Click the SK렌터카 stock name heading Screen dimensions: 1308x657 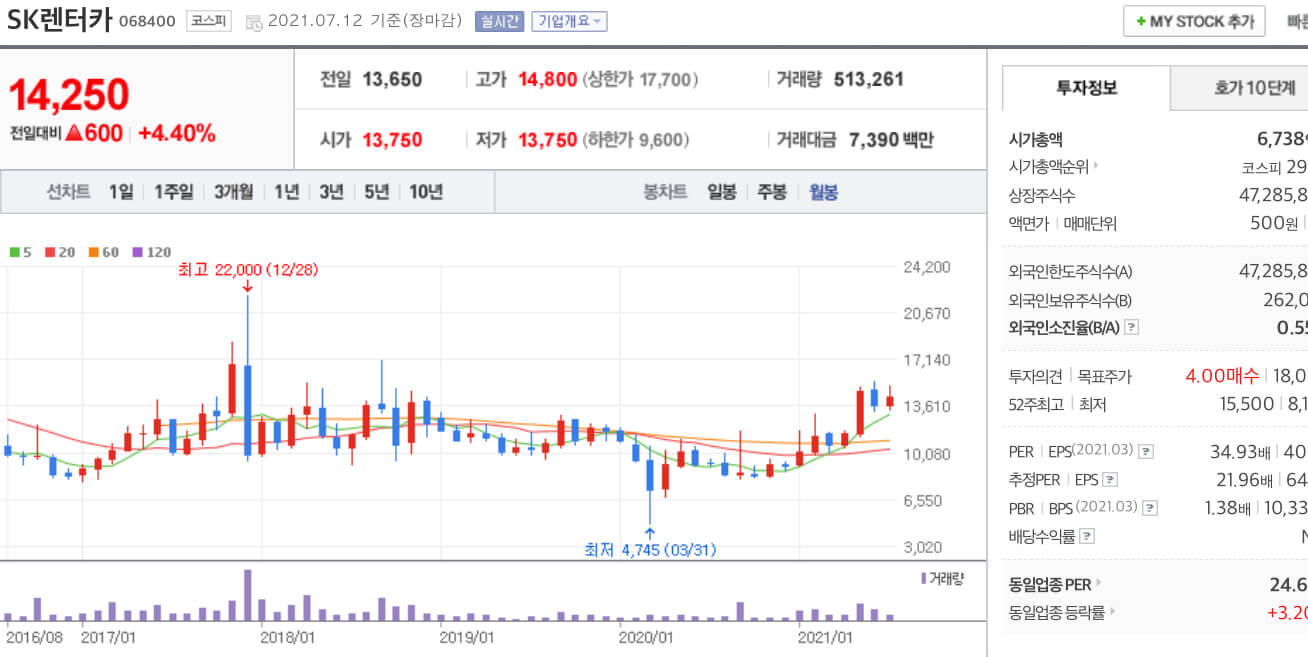coord(59,21)
